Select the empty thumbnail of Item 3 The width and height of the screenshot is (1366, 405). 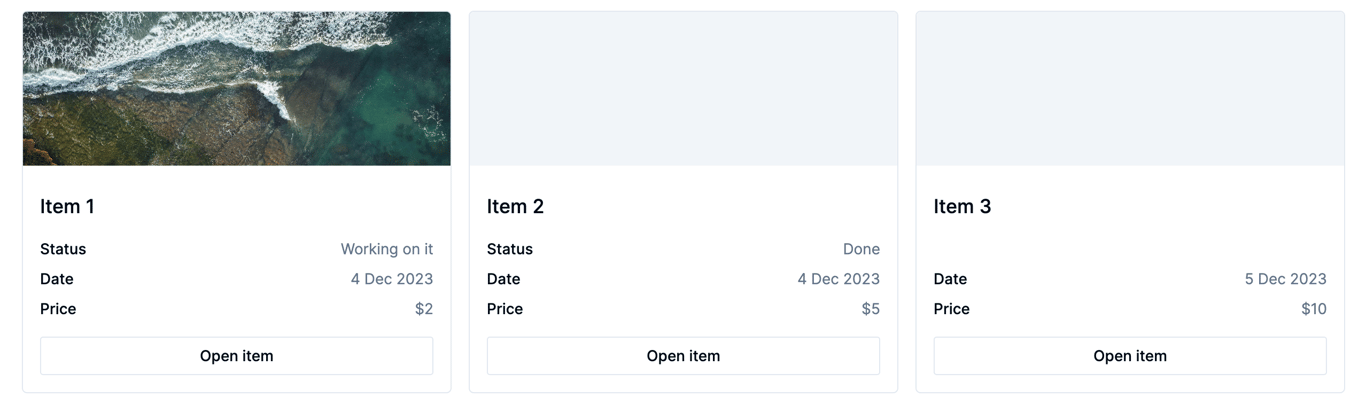click(x=1129, y=89)
